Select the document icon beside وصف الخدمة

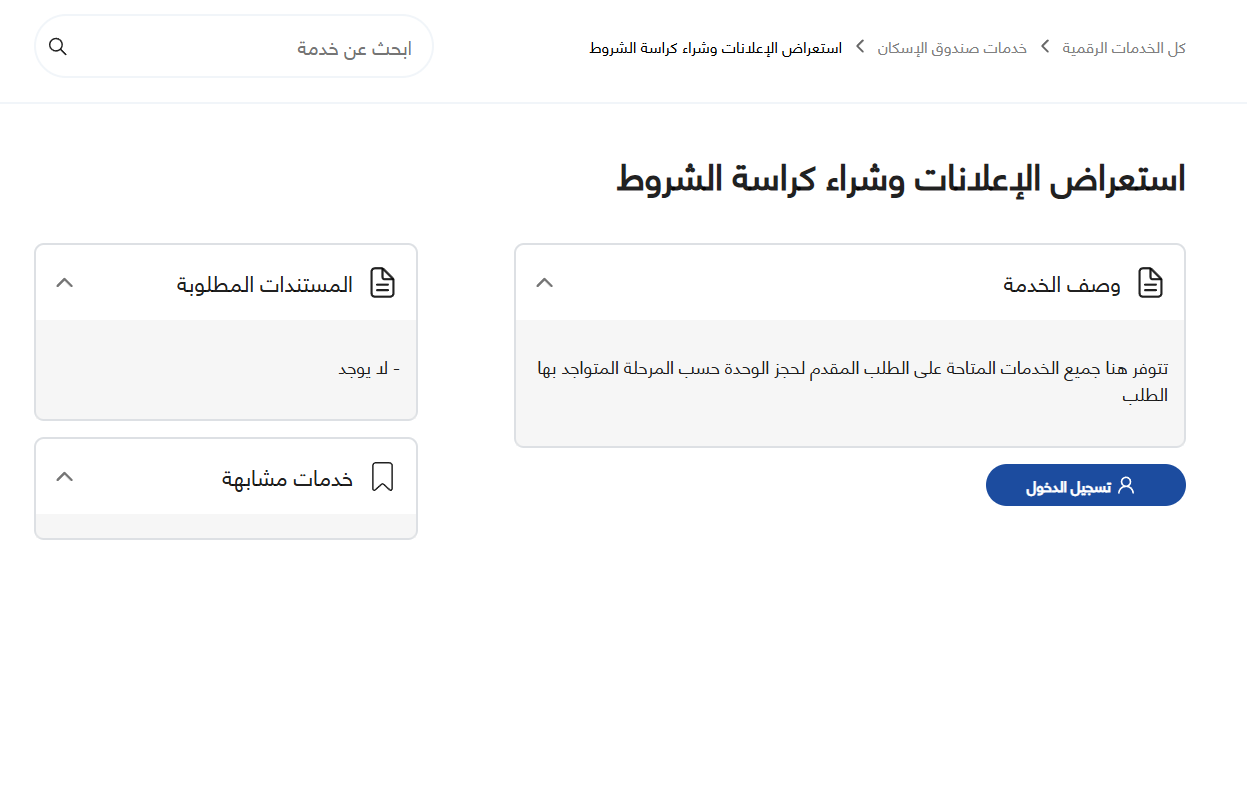pos(1150,283)
